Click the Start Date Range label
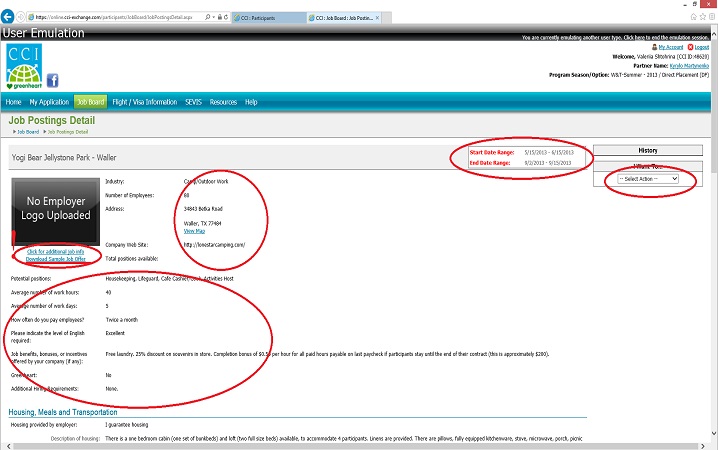Viewport: 718px width, 450px height. coord(492,152)
